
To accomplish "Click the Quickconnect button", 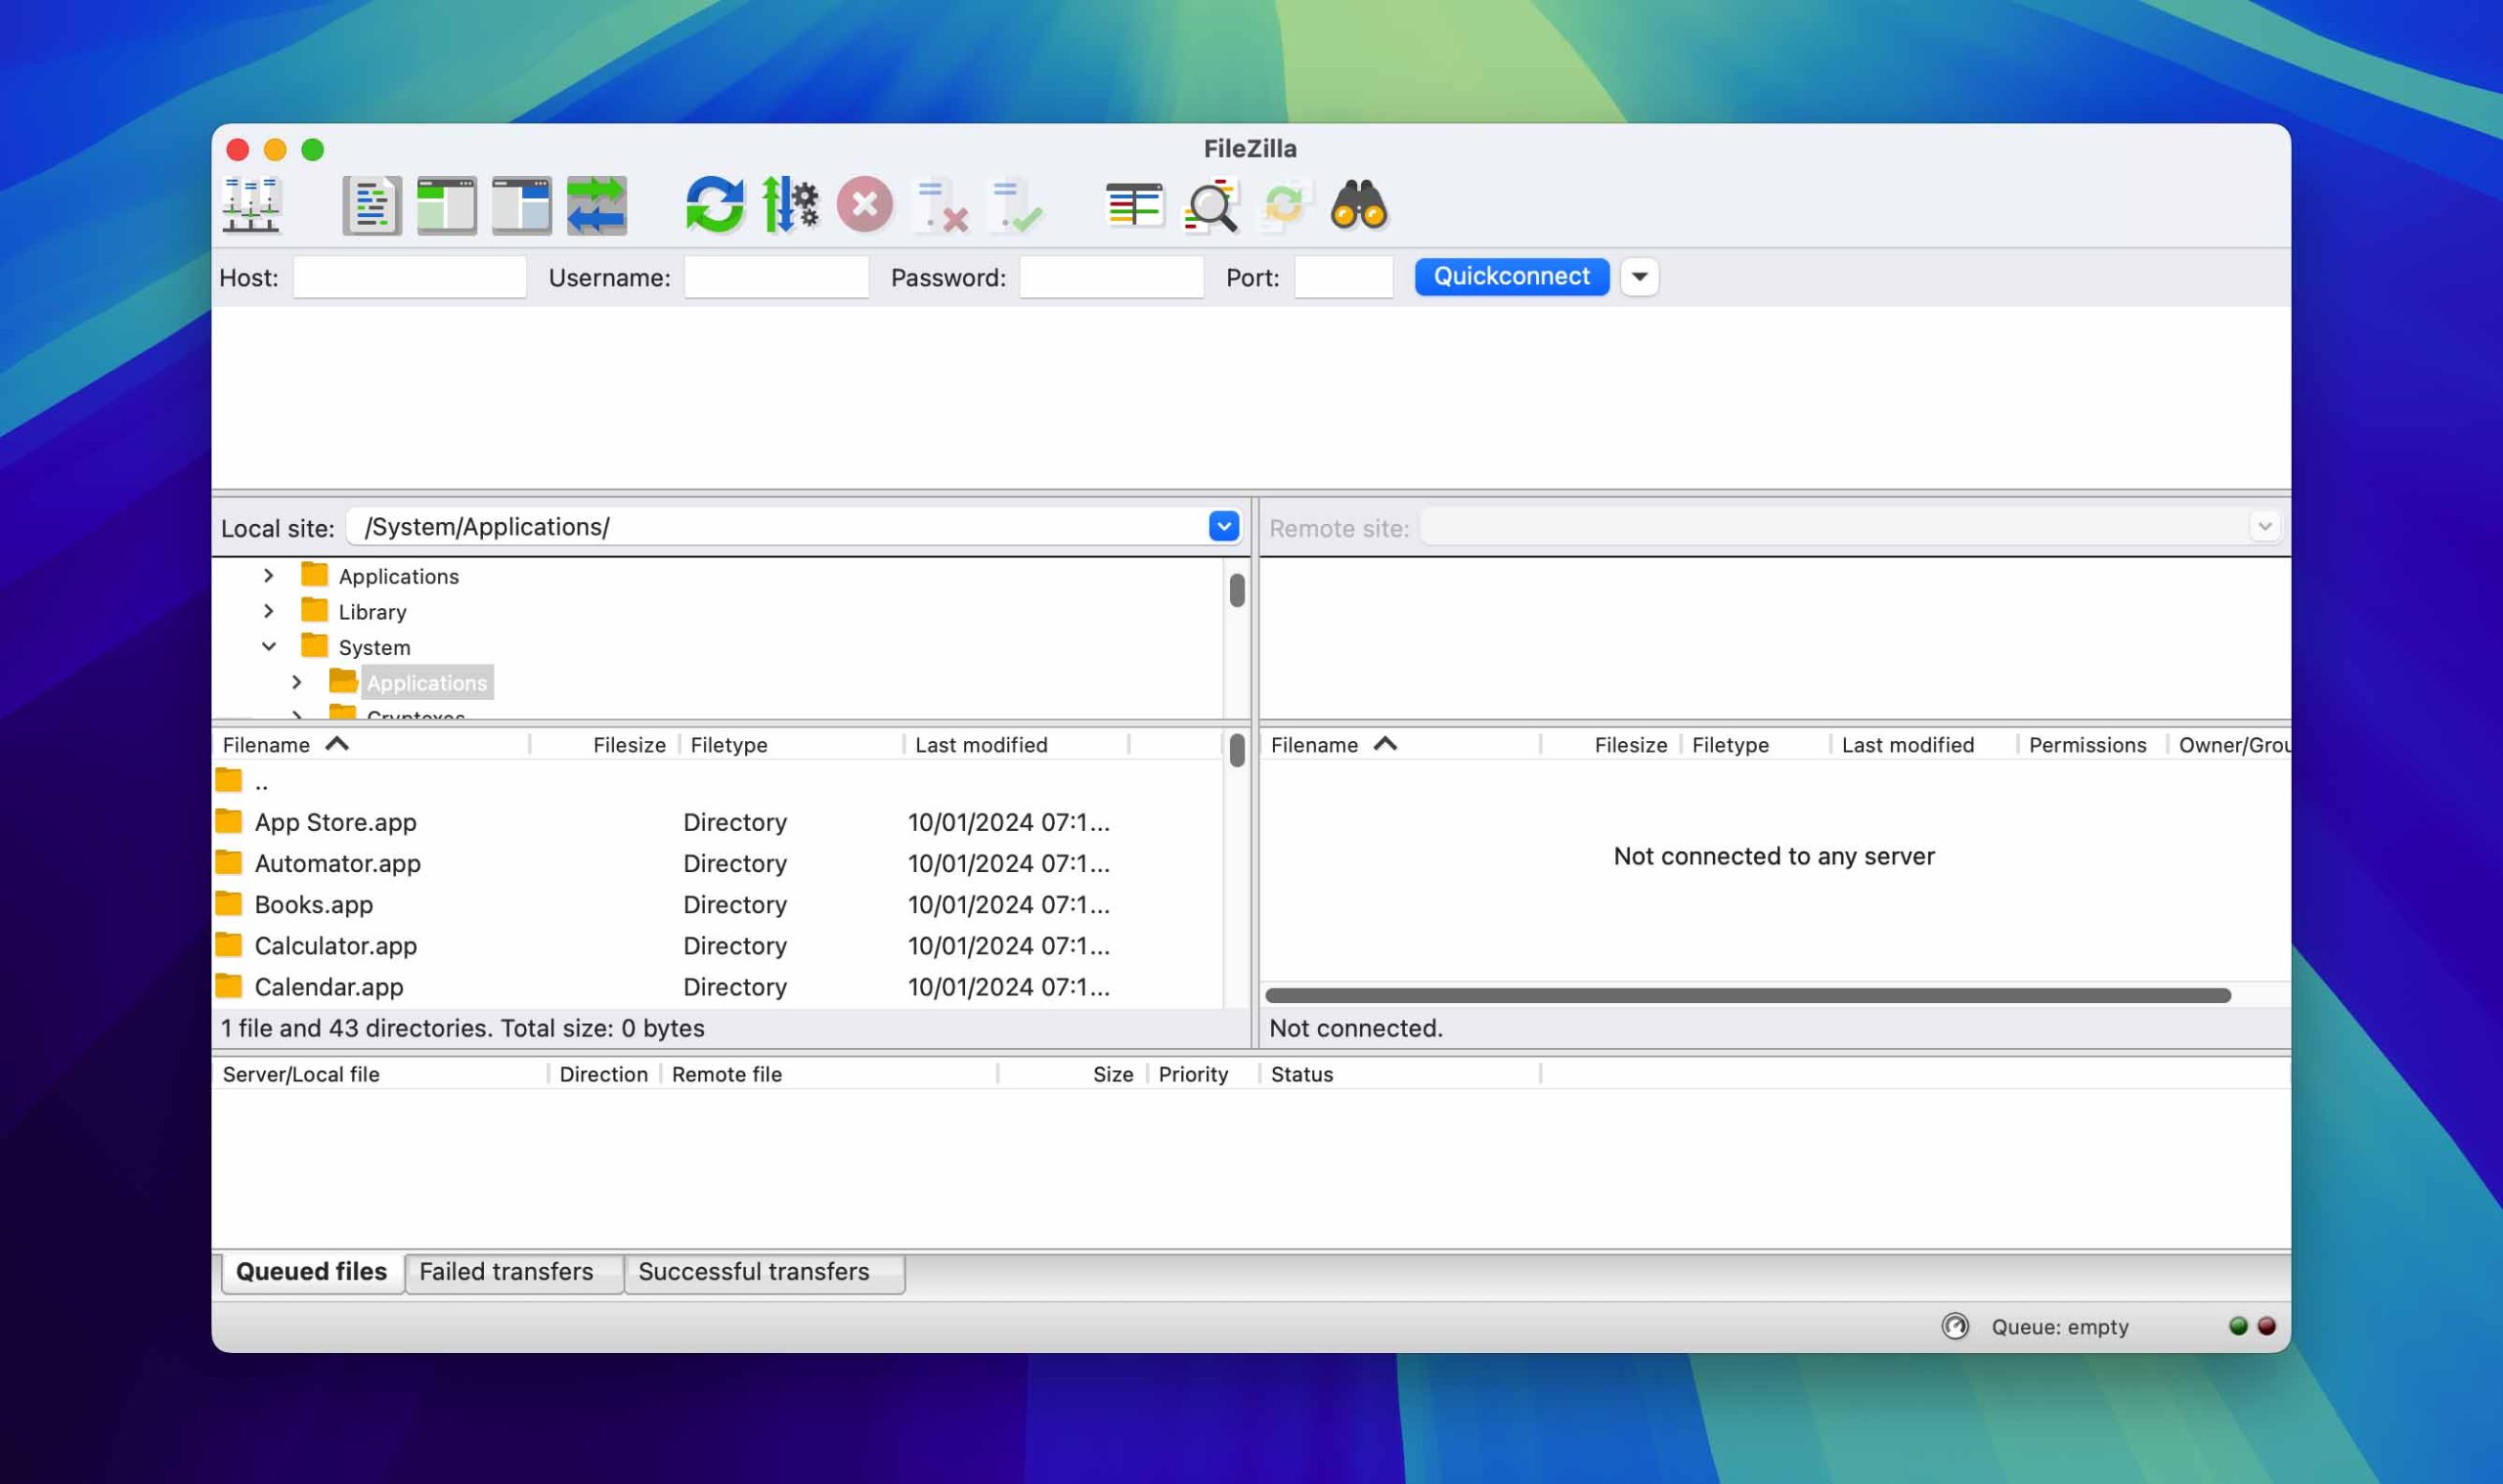I will click(x=1511, y=276).
